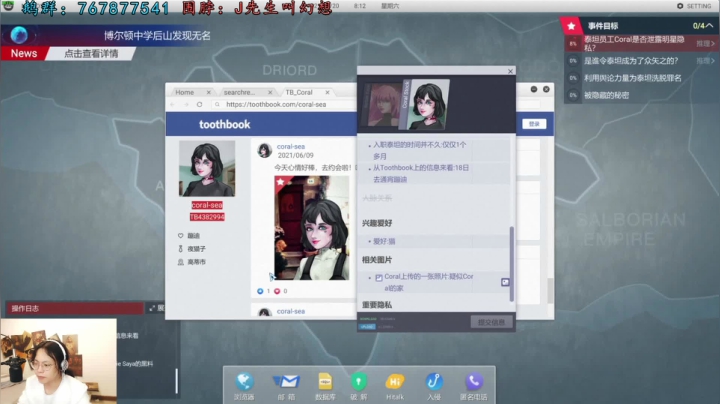Adjust the profile info panel scrollbar
720x404 pixels.
click(x=512, y=264)
